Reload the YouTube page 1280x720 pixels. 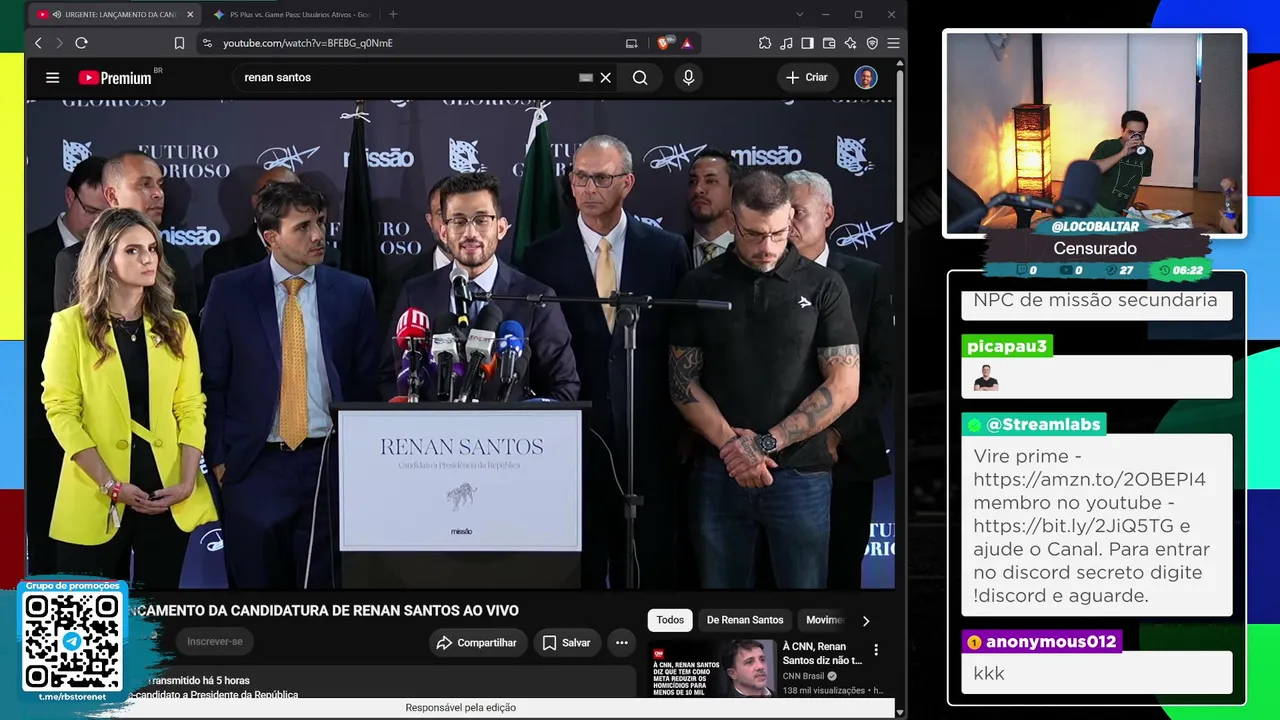pyautogui.click(x=82, y=43)
